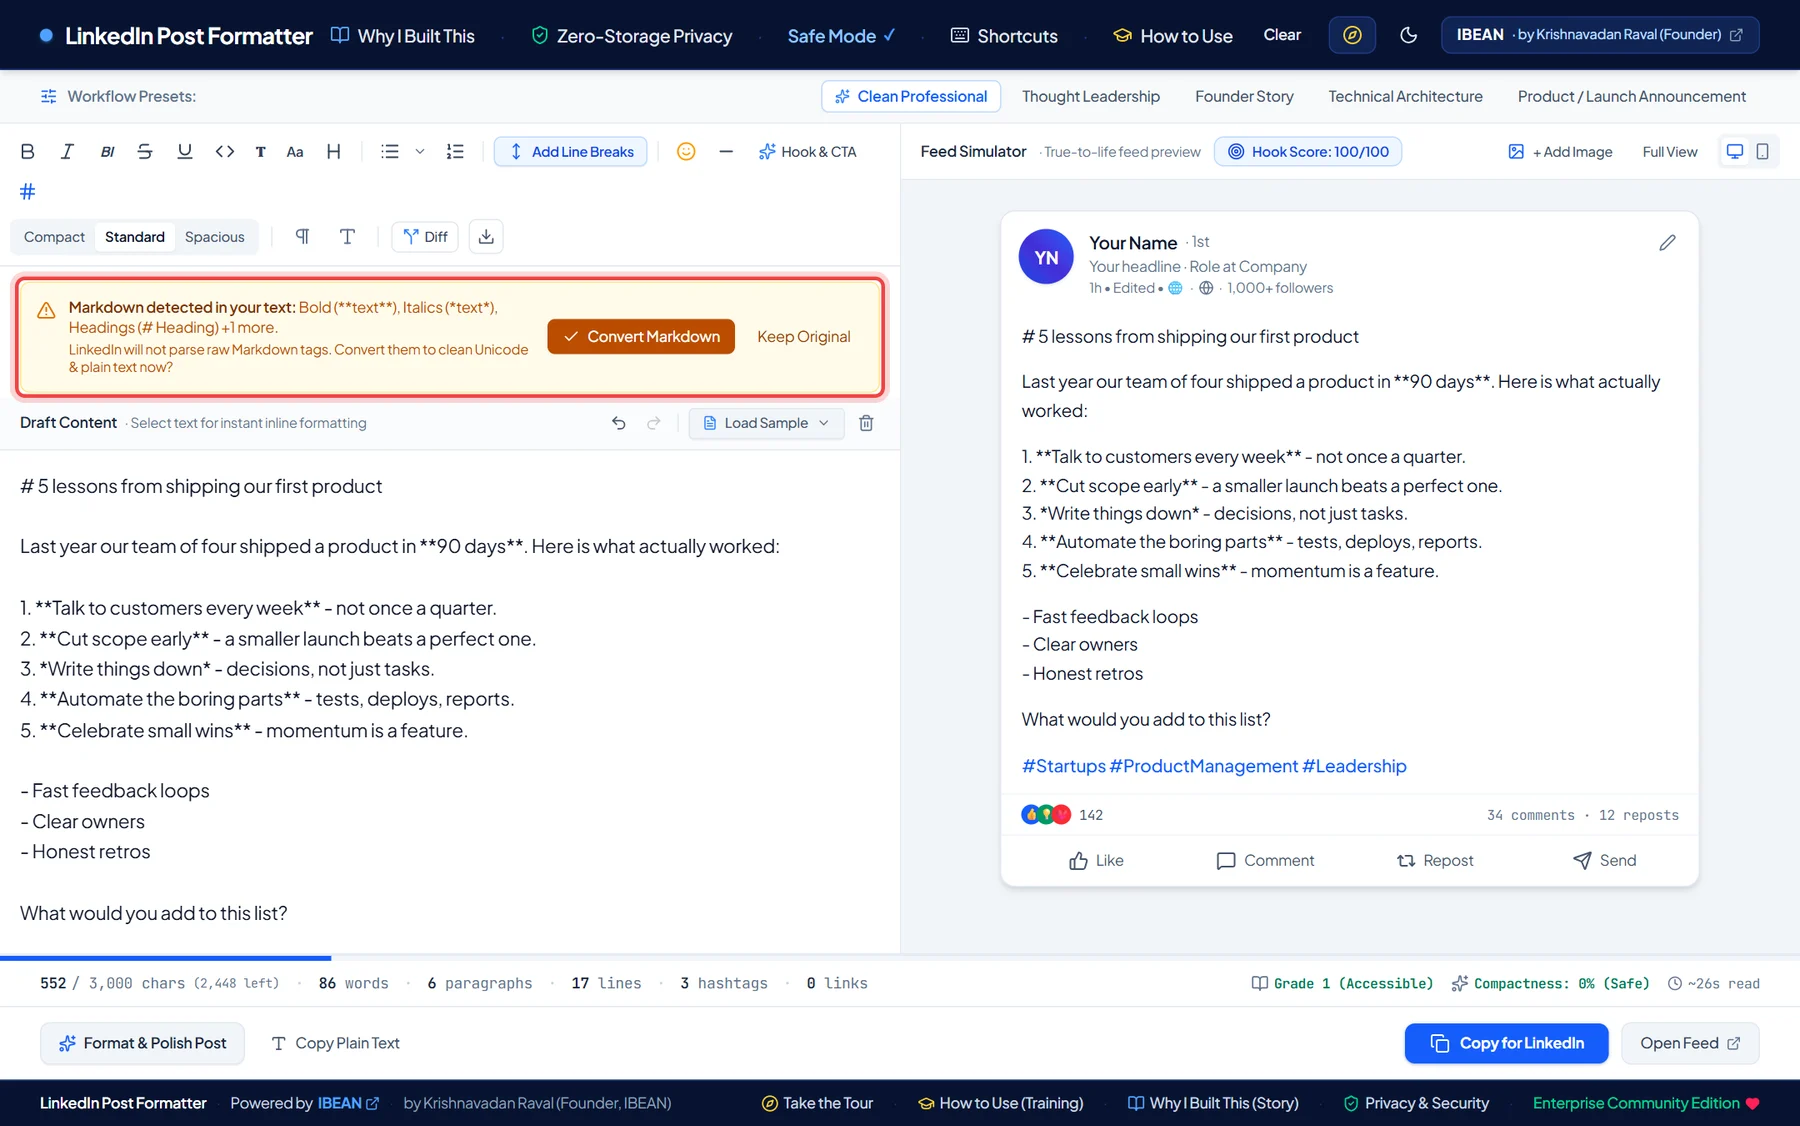This screenshot has width=1800, height=1126.
Task: Apply italic formatting to selected text
Action: [x=67, y=152]
